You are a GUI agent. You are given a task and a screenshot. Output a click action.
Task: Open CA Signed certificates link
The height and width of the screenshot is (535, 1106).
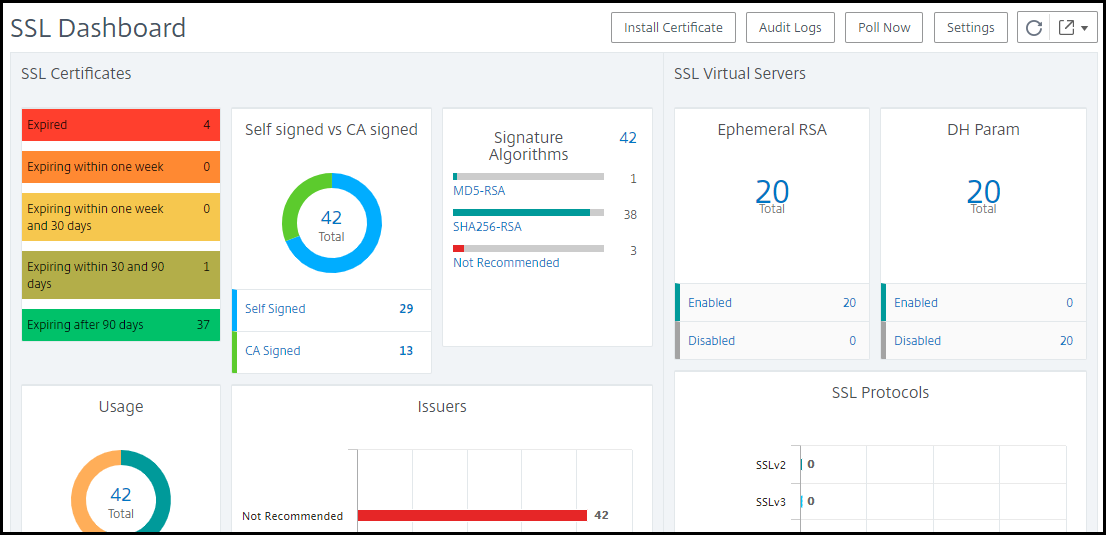pyautogui.click(x=272, y=351)
